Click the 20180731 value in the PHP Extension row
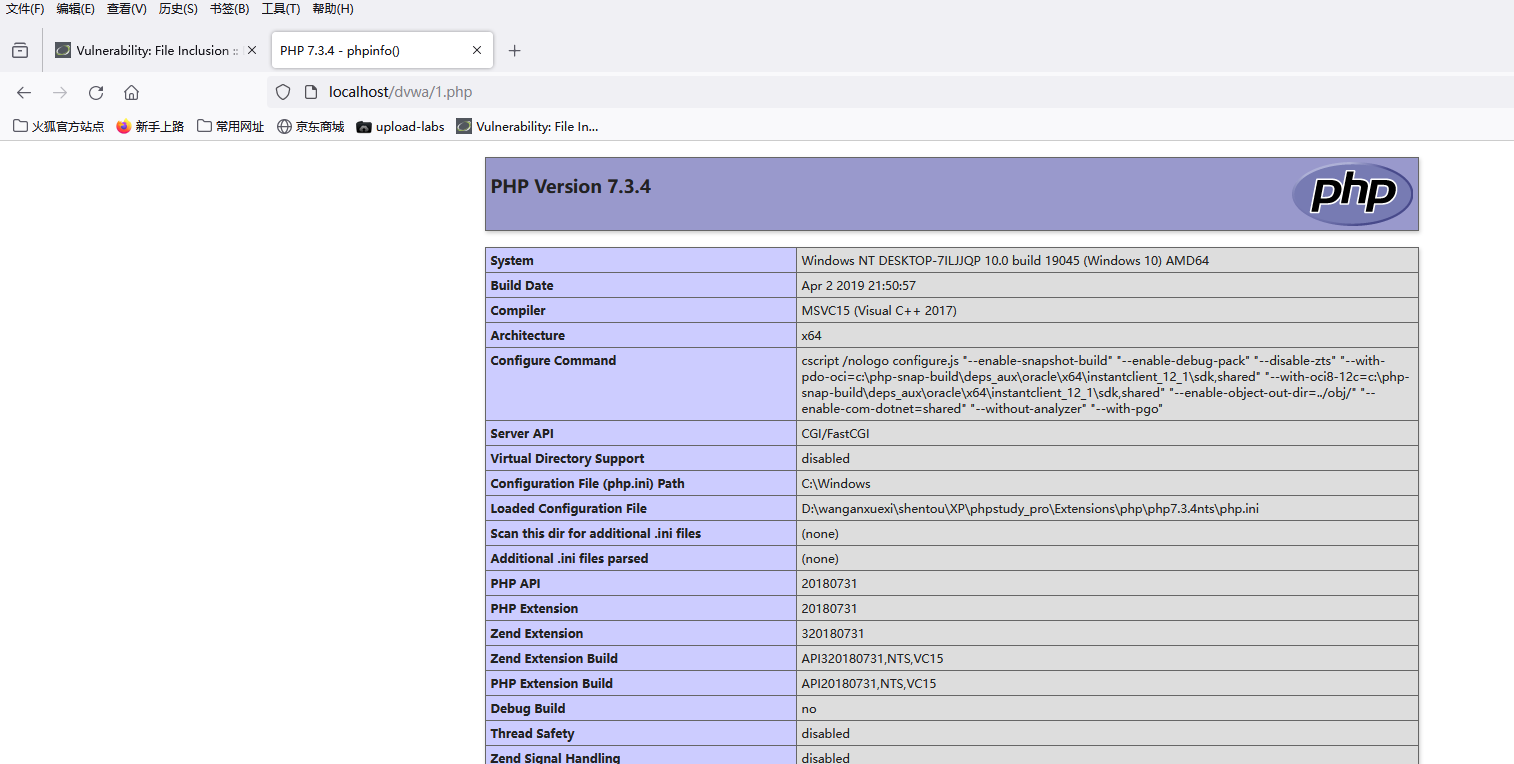The width and height of the screenshot is (1514, 764). [x=829, y=609]
